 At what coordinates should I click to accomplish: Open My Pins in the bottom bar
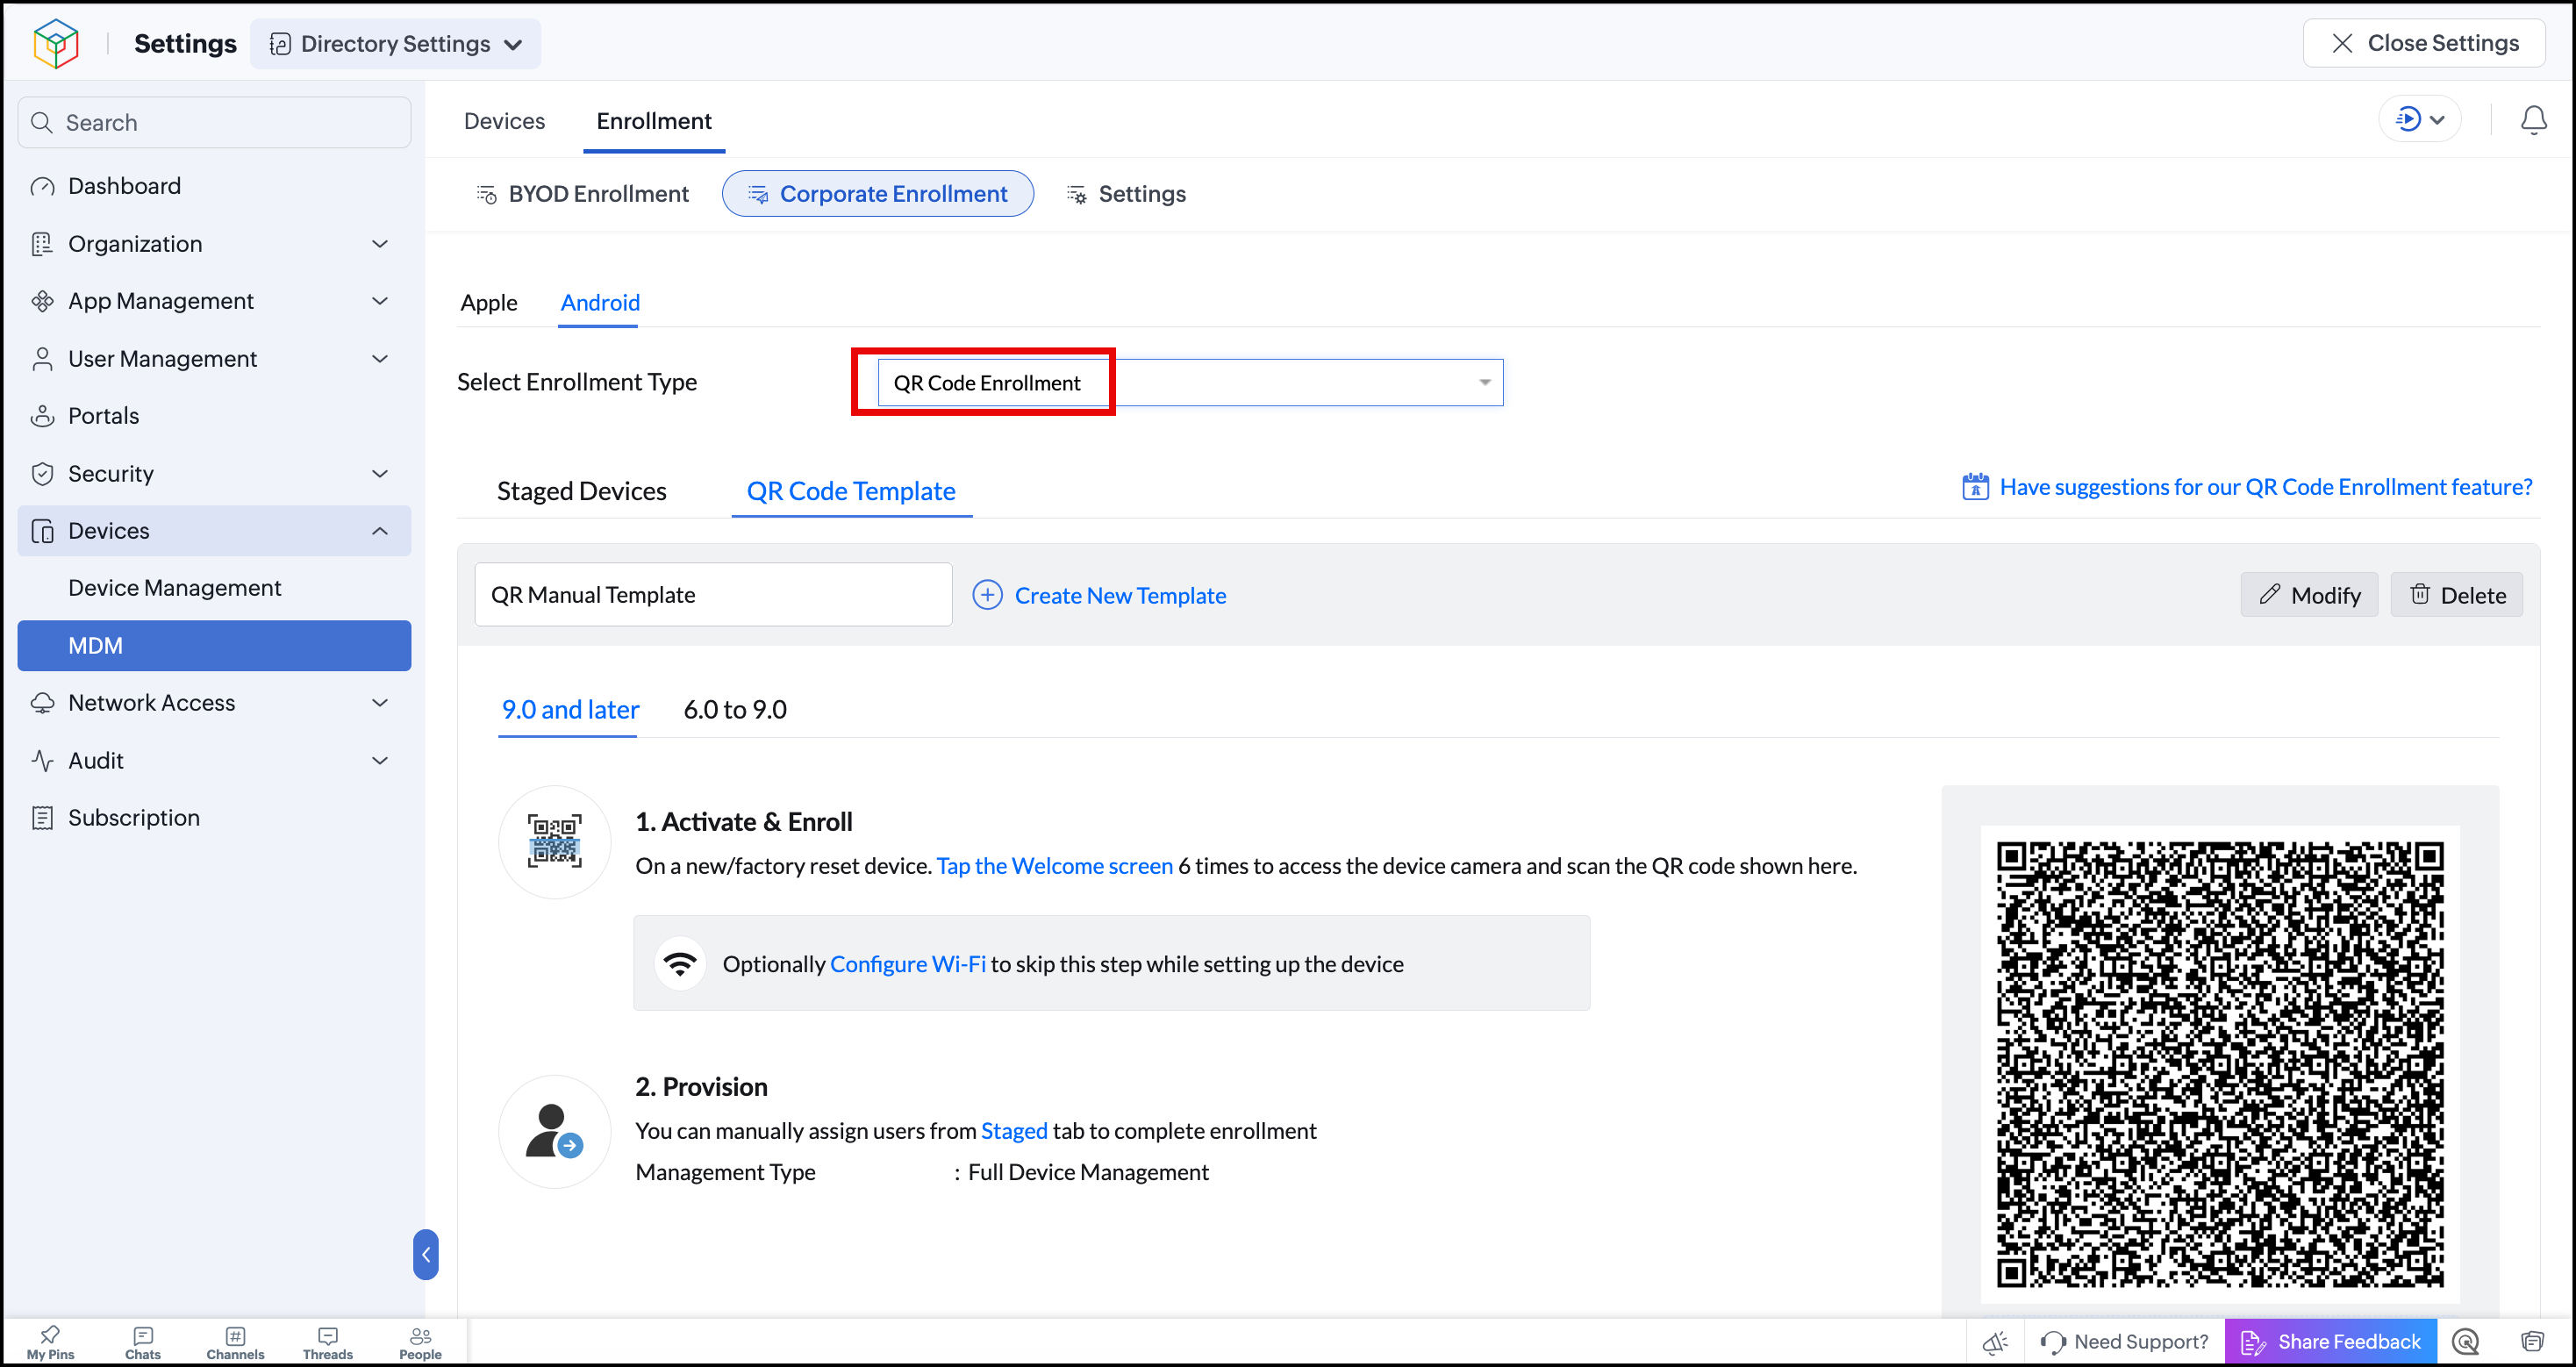point(50,1342)
